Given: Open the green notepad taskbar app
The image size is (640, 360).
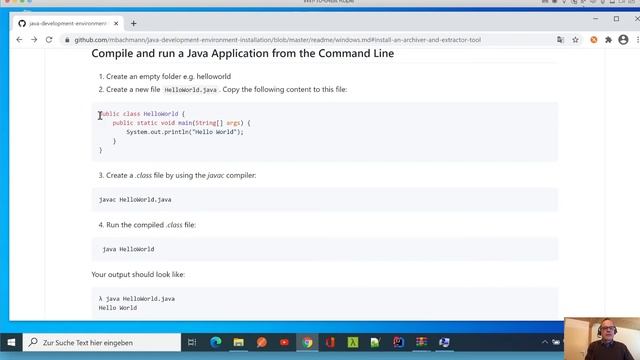Looking at the screenshot, I should [x=376, y=342].
